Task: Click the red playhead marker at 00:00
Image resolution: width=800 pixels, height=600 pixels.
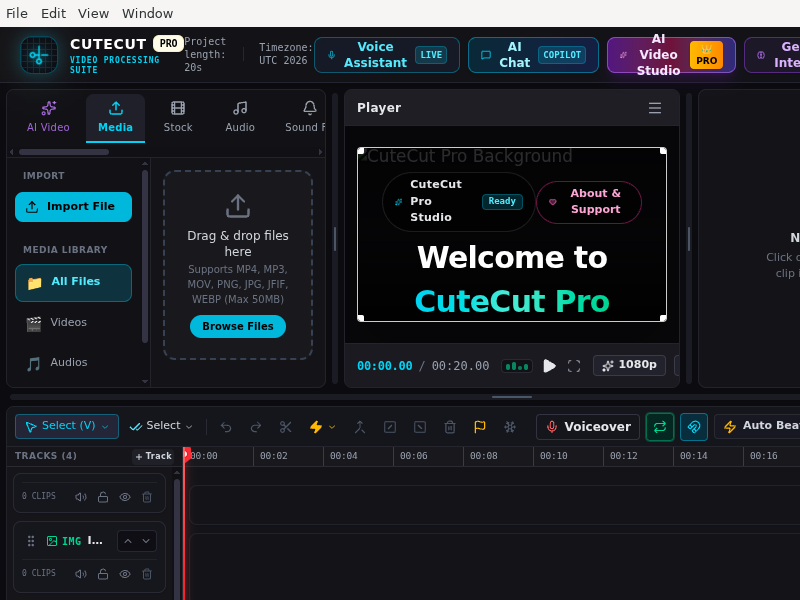Action: click(187, 454)
